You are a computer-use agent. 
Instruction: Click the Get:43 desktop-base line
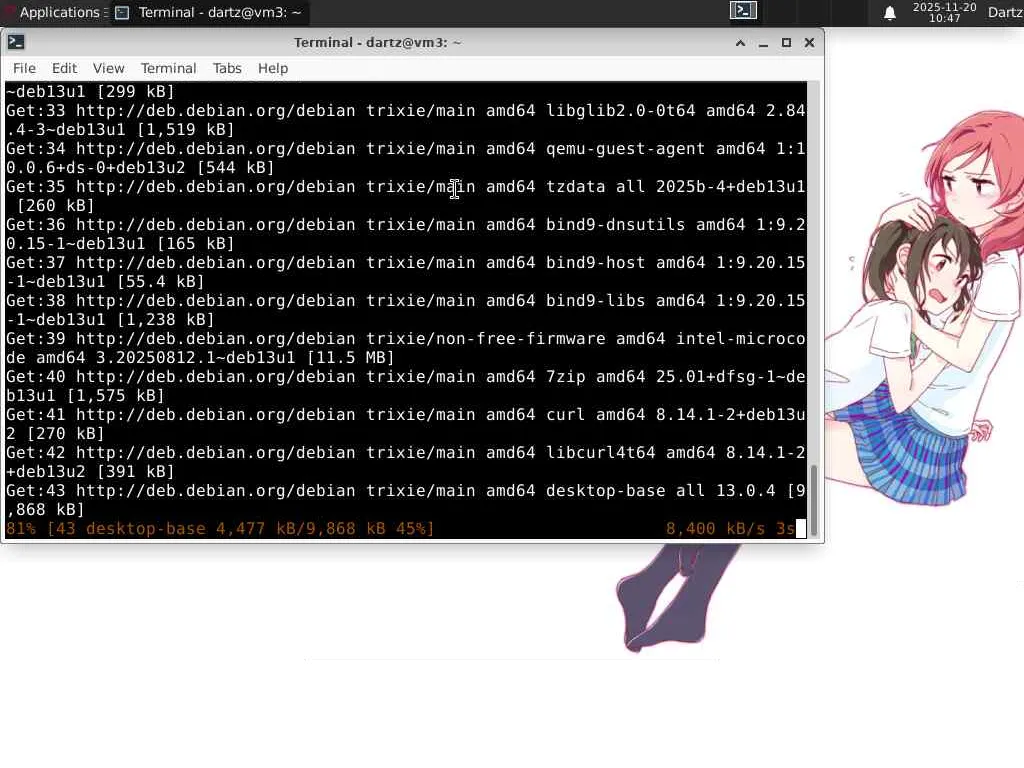(406, 500)
